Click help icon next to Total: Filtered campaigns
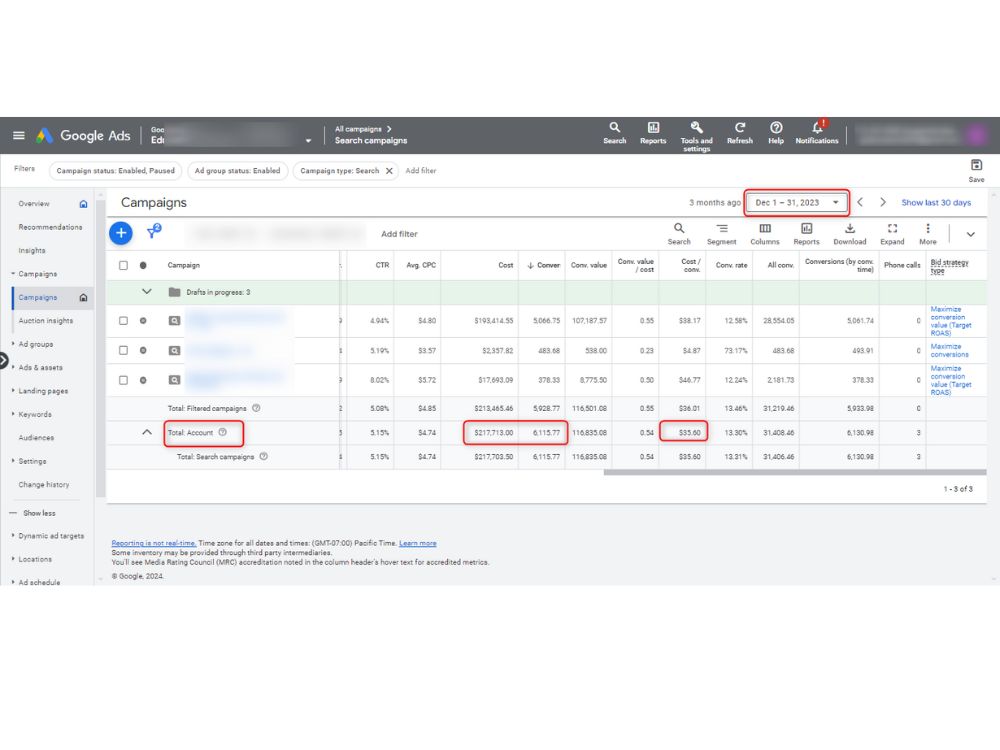Screen dimensions: 1000x750 tap(256, 408)
